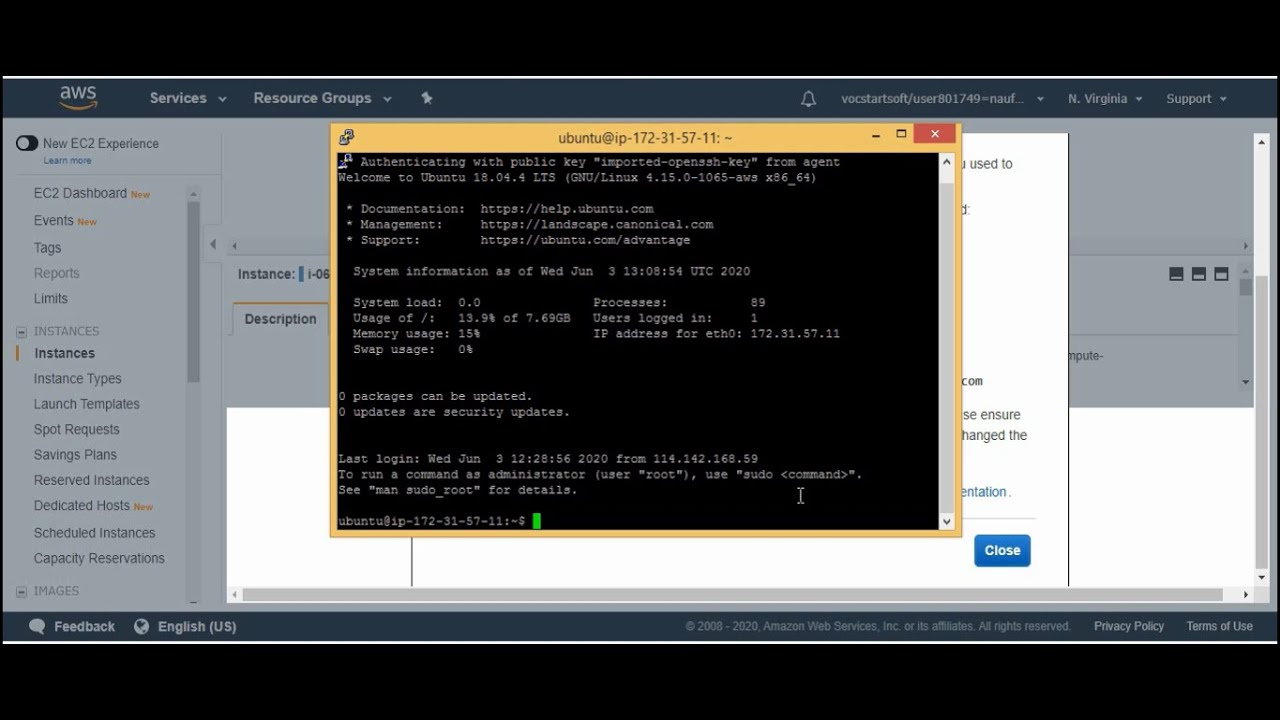Click the bottom horizontal scrollbar left arrow
The height and width of the screenshot is (720, 1280).
tap(234, 595)
